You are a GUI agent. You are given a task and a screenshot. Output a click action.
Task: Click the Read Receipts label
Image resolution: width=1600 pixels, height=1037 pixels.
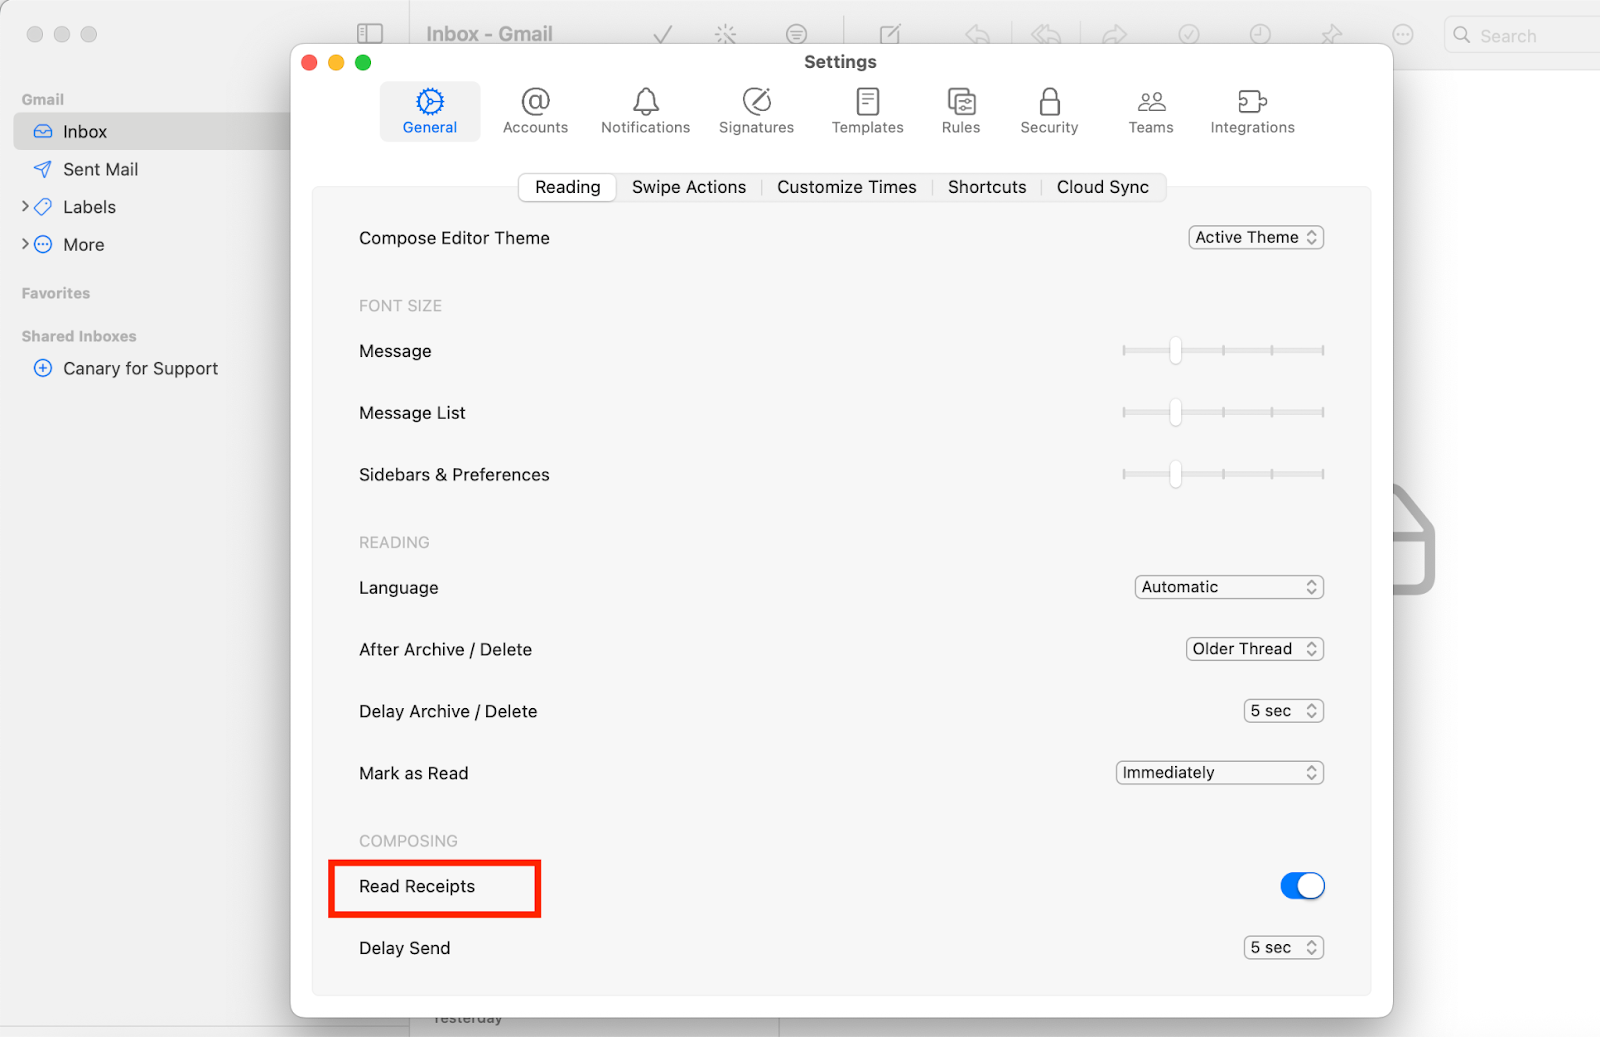pos(417,886)
